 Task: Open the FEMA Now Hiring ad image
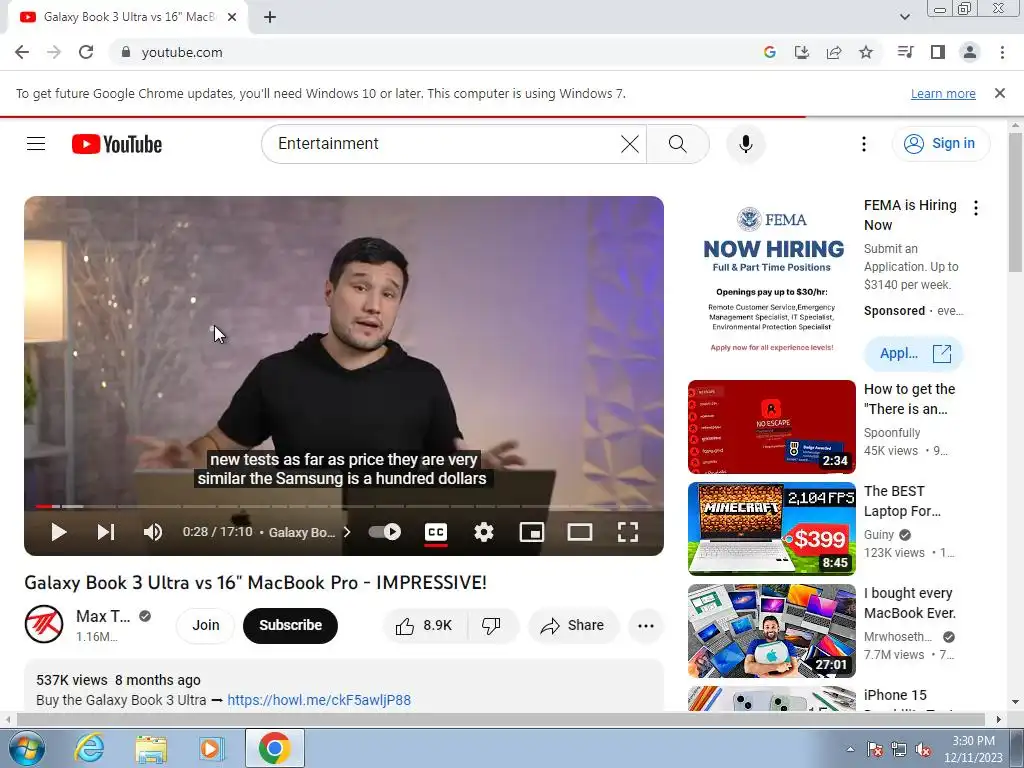[x=771, y=278]
